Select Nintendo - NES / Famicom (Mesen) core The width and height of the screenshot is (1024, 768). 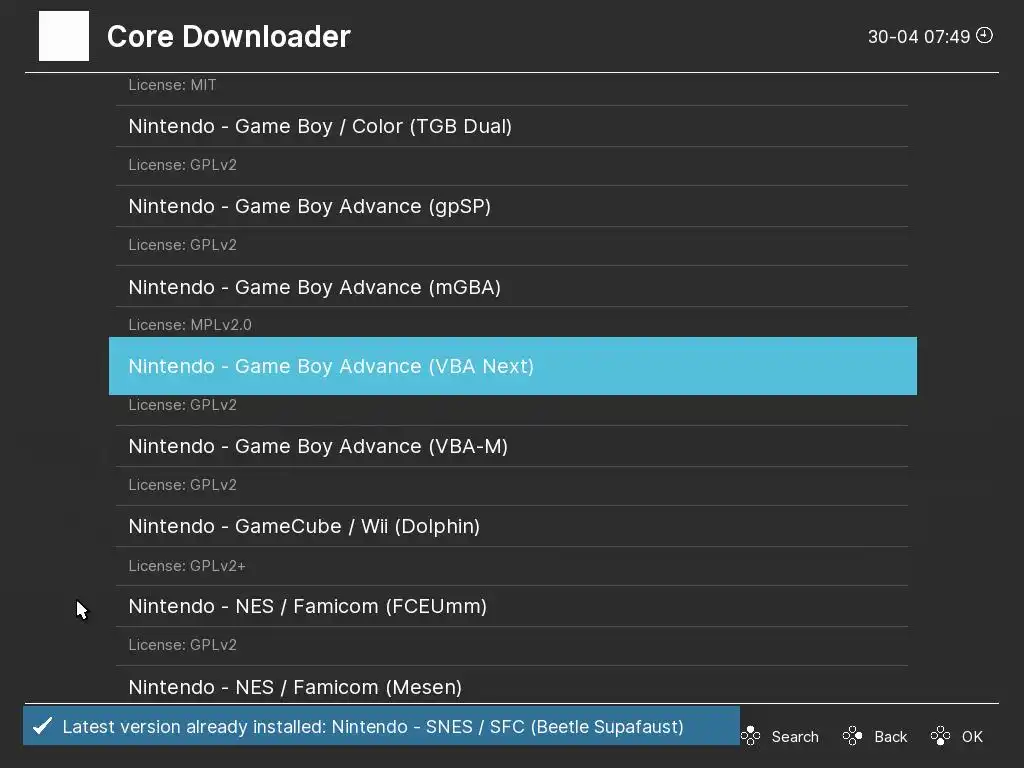(512, 686)
